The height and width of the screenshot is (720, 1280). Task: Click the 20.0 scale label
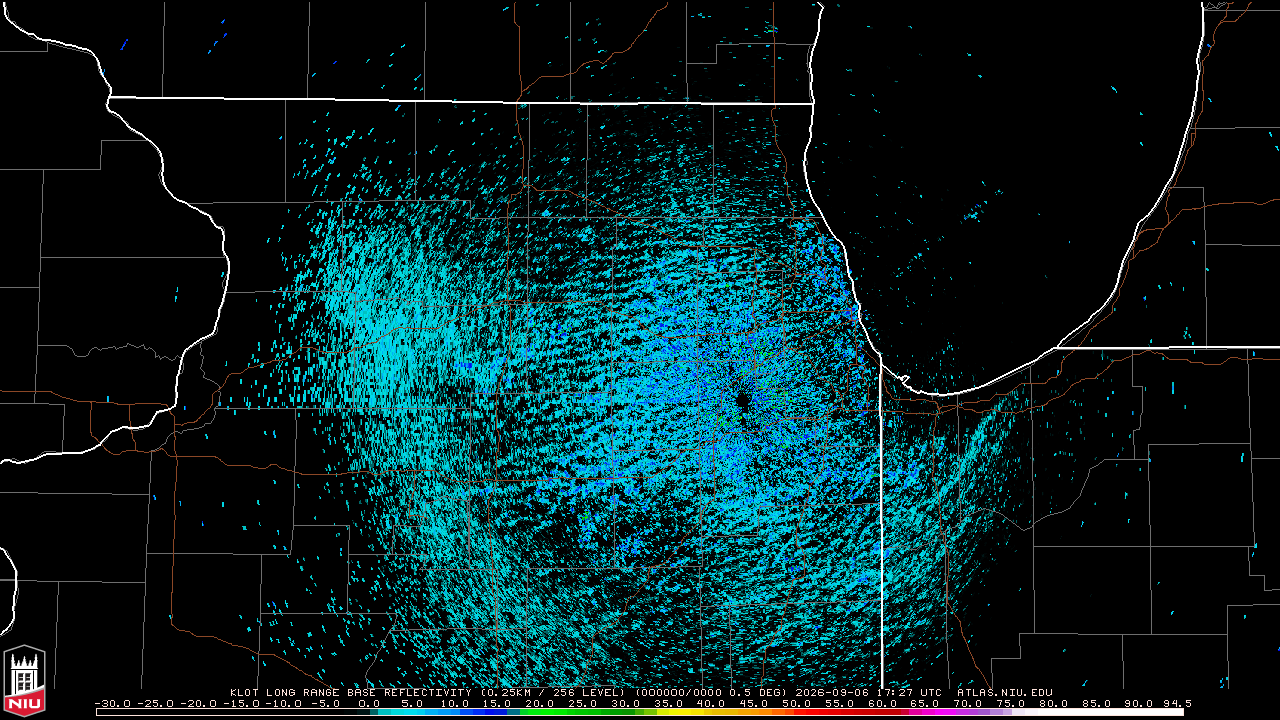[x=540, y=704]
